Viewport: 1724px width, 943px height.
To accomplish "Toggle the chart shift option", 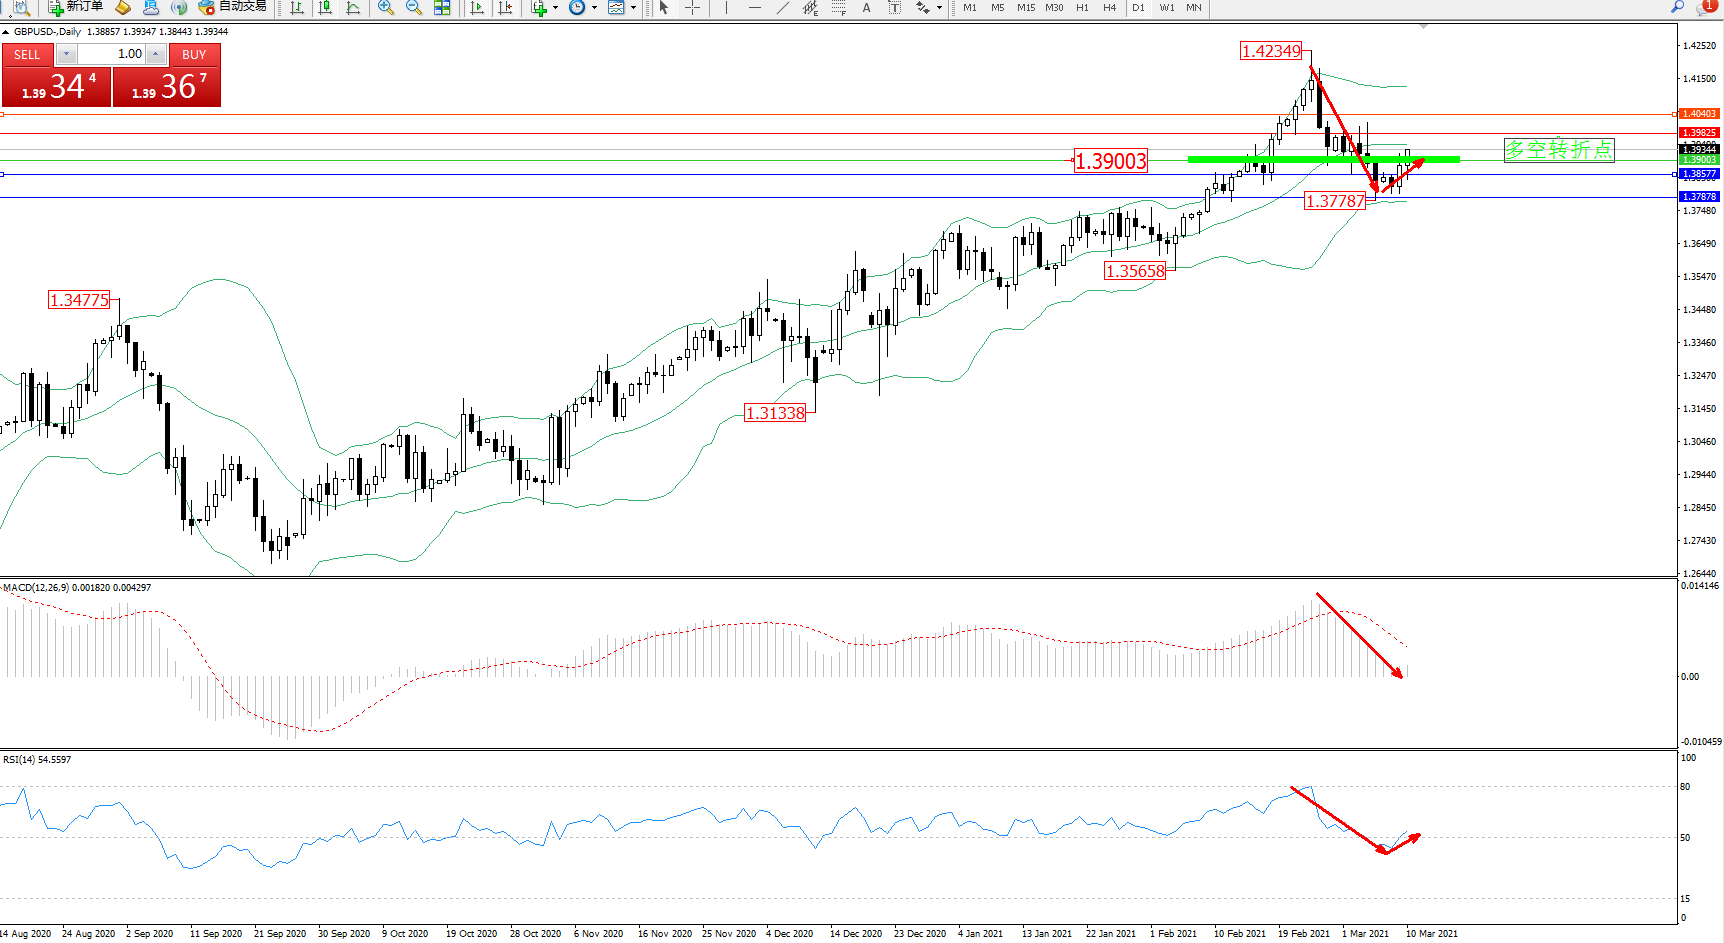I will 505,8.
